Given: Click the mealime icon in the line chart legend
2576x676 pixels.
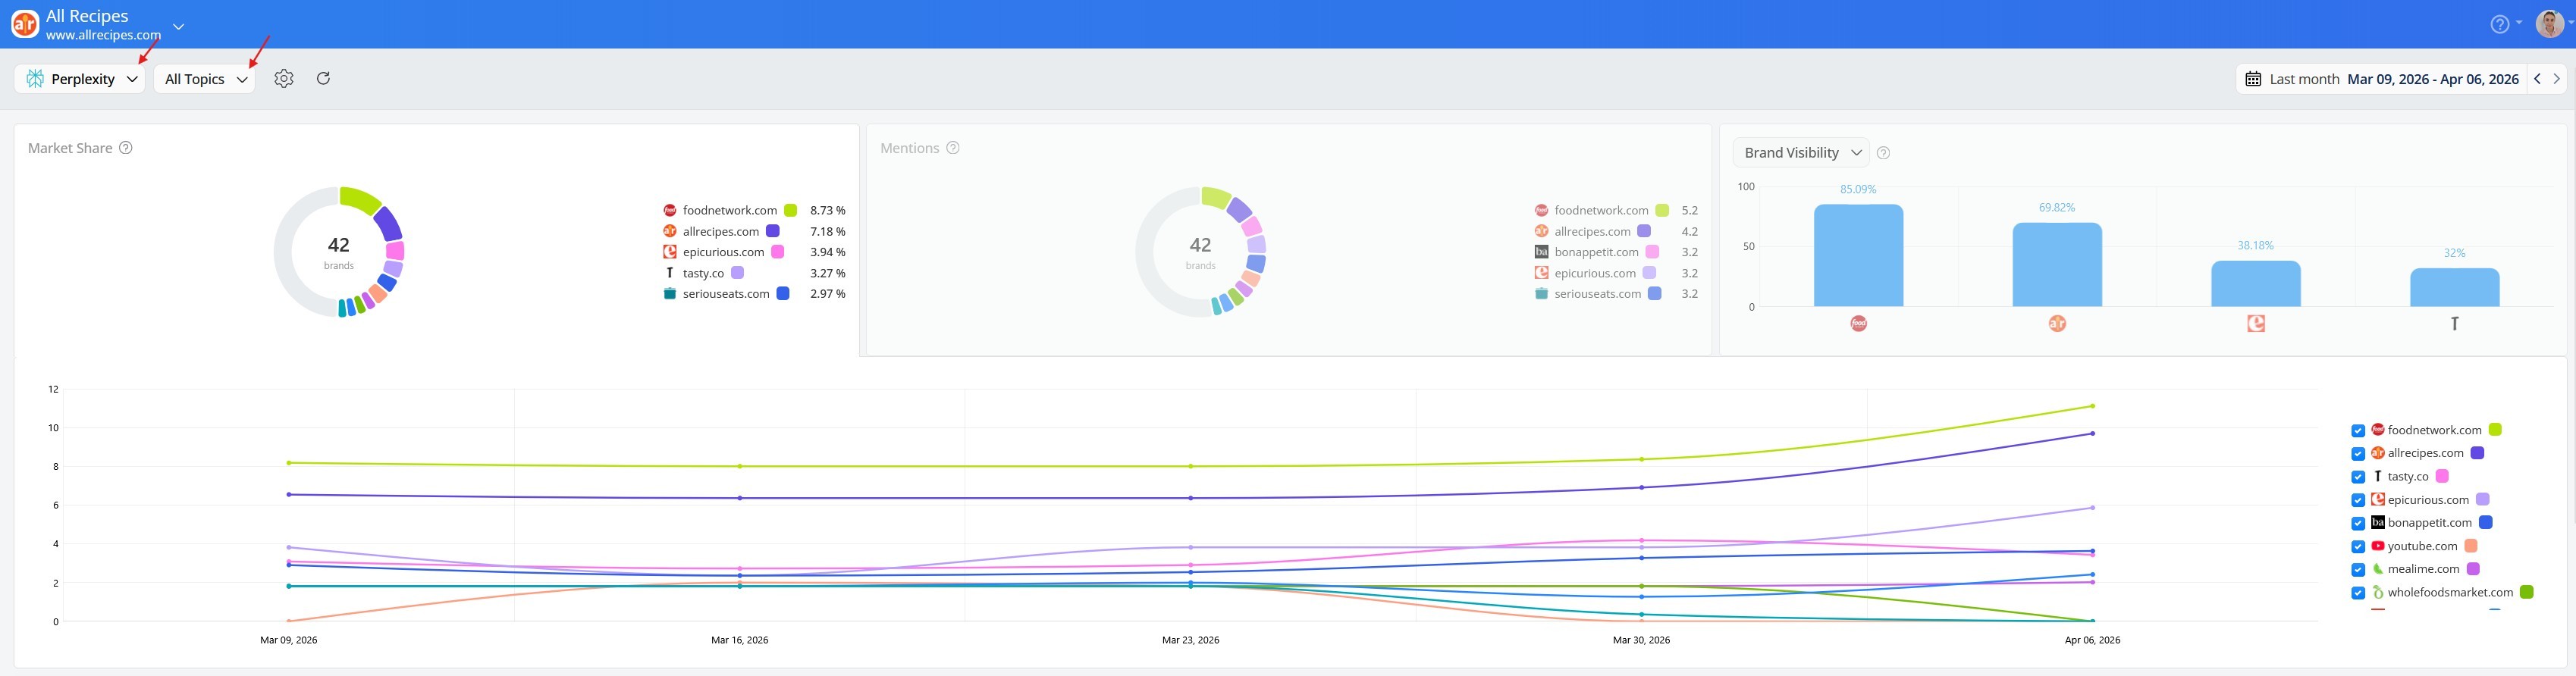Looking at the screenshot, I should click(2378, 569).
